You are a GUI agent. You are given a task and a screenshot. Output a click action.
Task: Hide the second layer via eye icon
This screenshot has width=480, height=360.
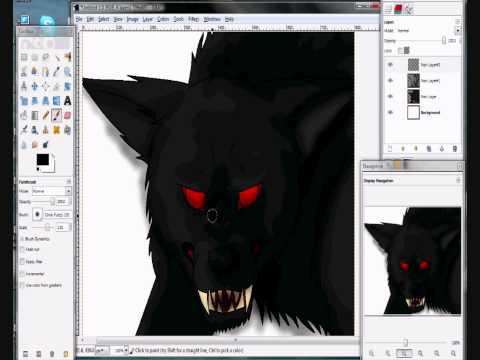coord(390,81)
